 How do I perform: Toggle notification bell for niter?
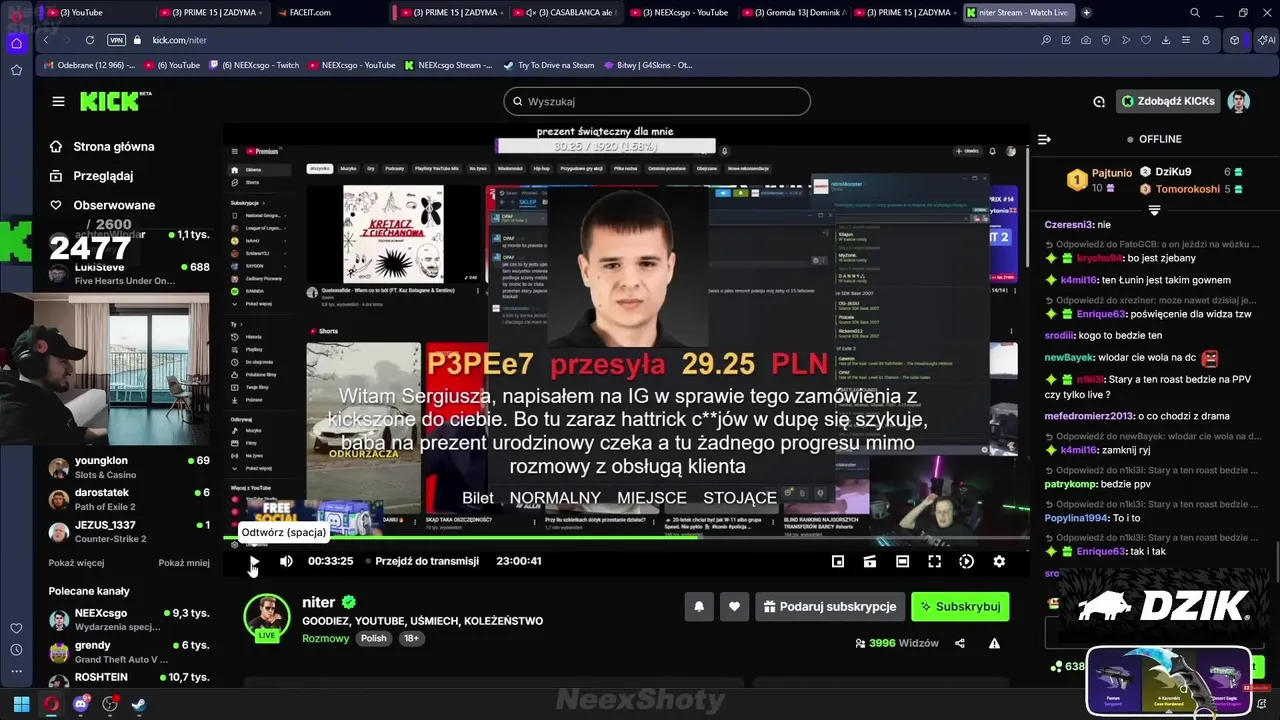pyautogui.click(x=699, y=606)
